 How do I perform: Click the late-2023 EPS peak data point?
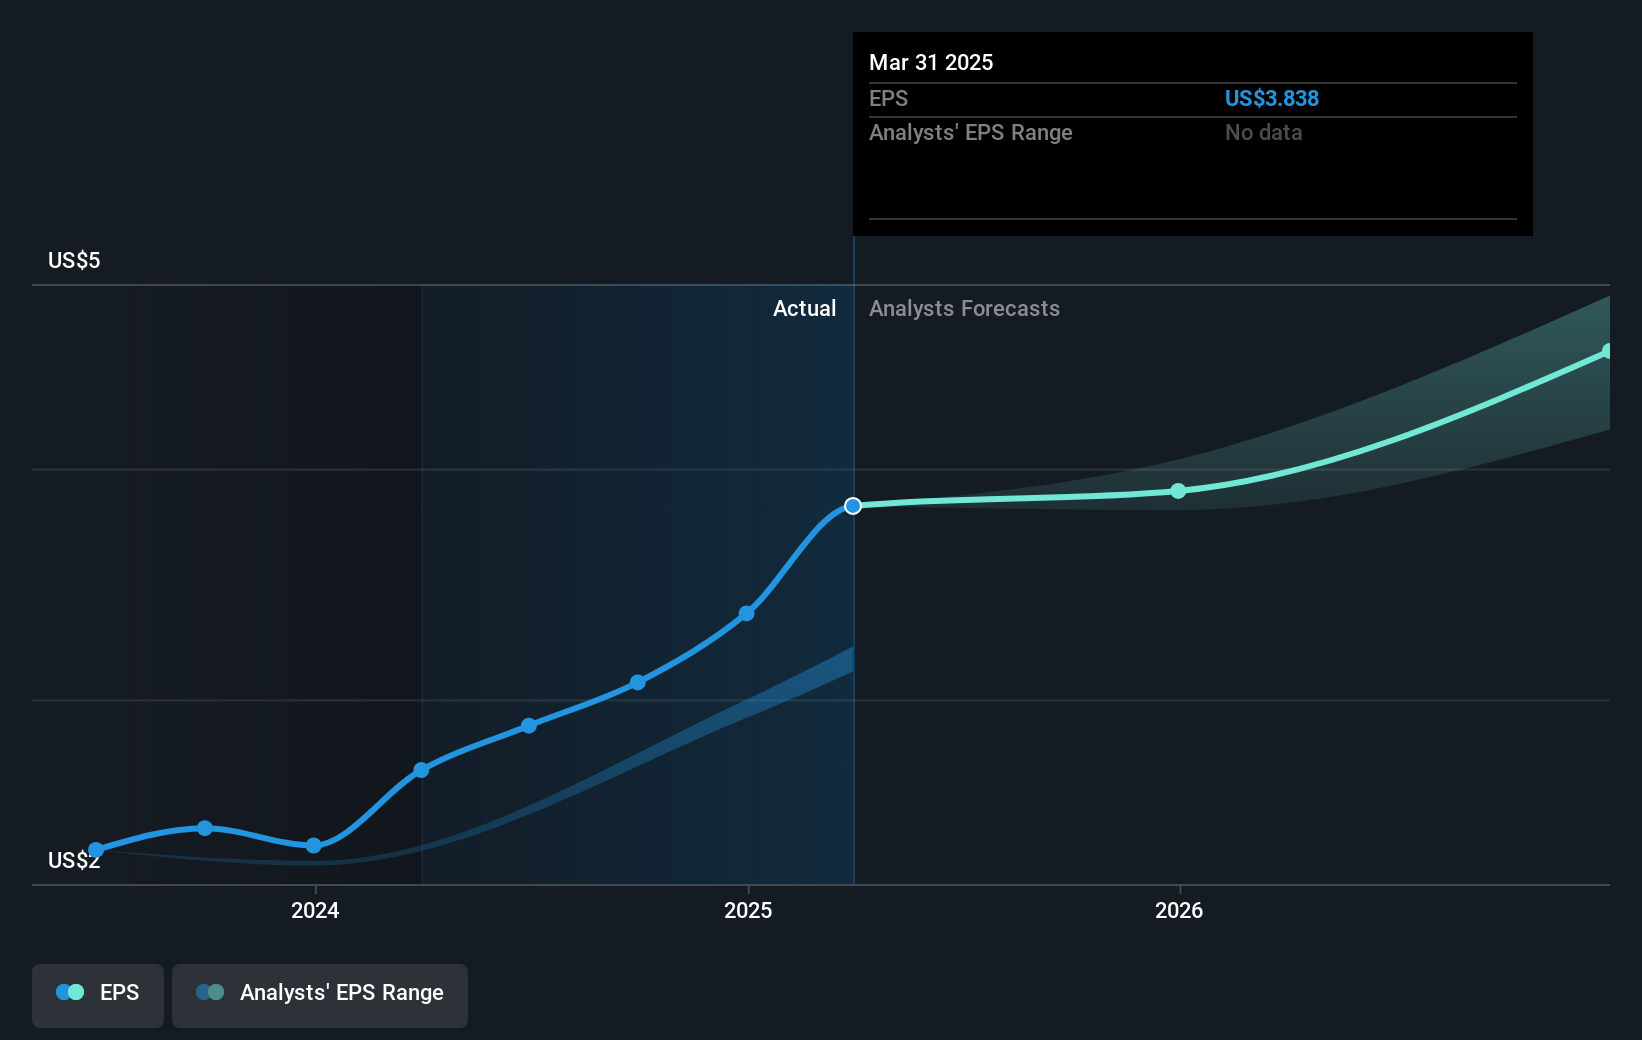point(205,828)
